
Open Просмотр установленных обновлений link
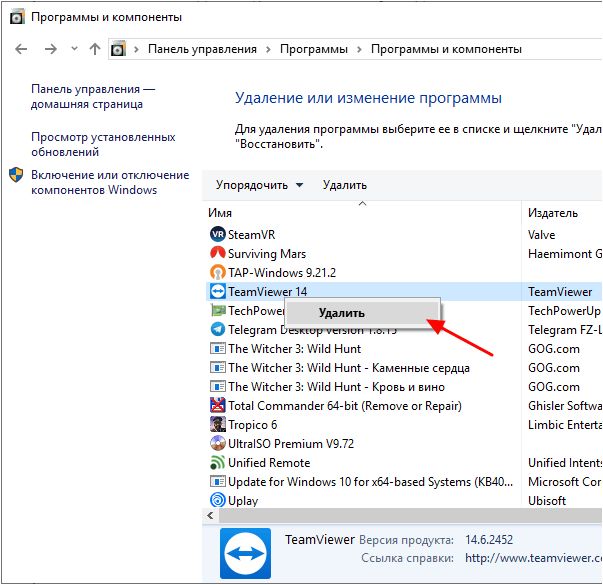pyautogui.click(x=103, y=144)
